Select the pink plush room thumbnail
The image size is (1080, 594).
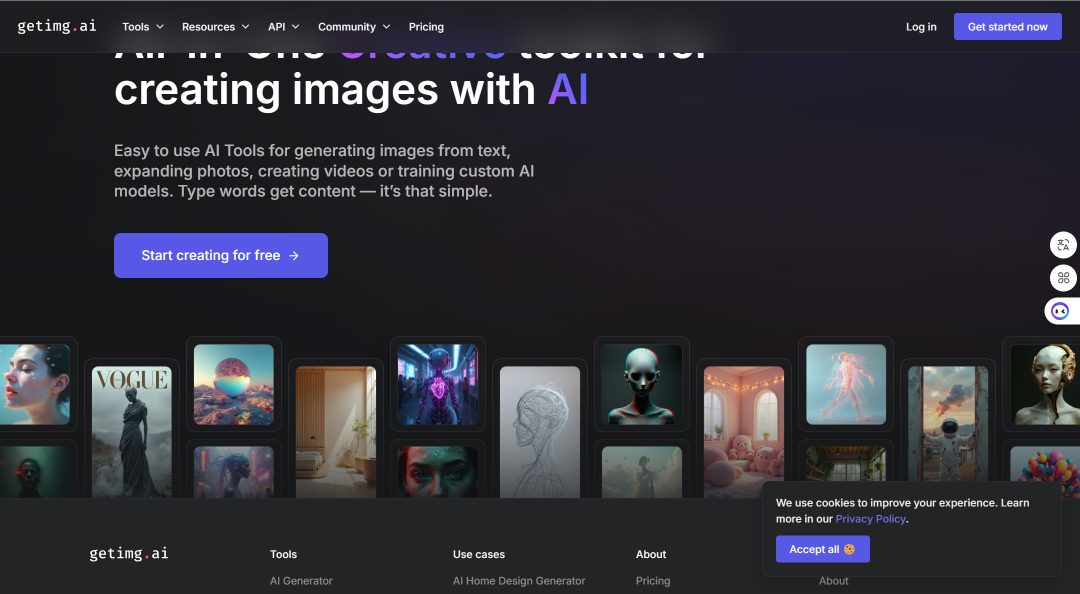[x=744, y=431]
